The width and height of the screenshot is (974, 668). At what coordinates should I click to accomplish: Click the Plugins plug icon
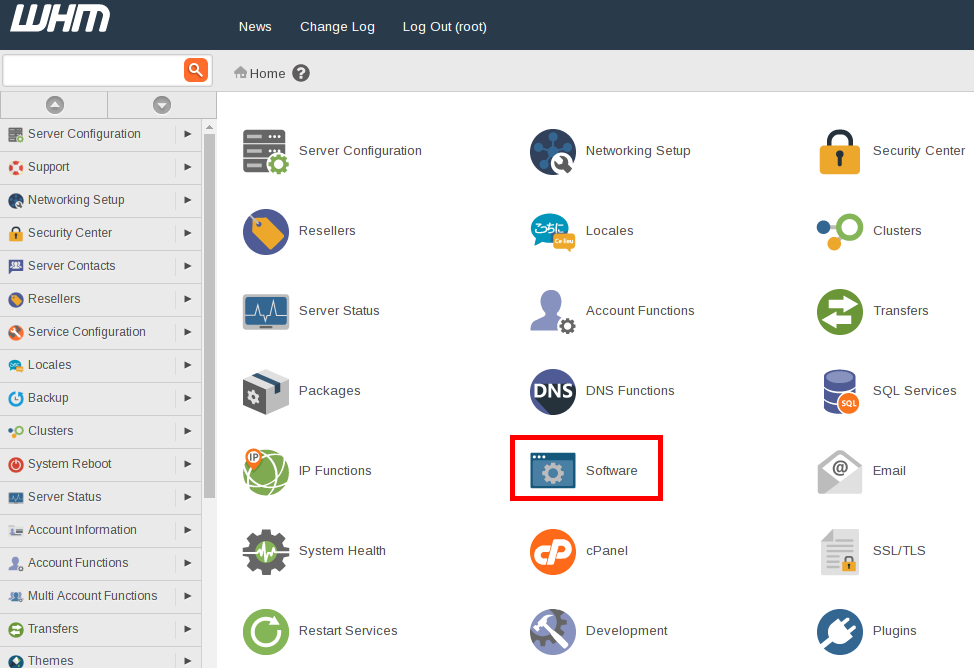tap(839, 631)
